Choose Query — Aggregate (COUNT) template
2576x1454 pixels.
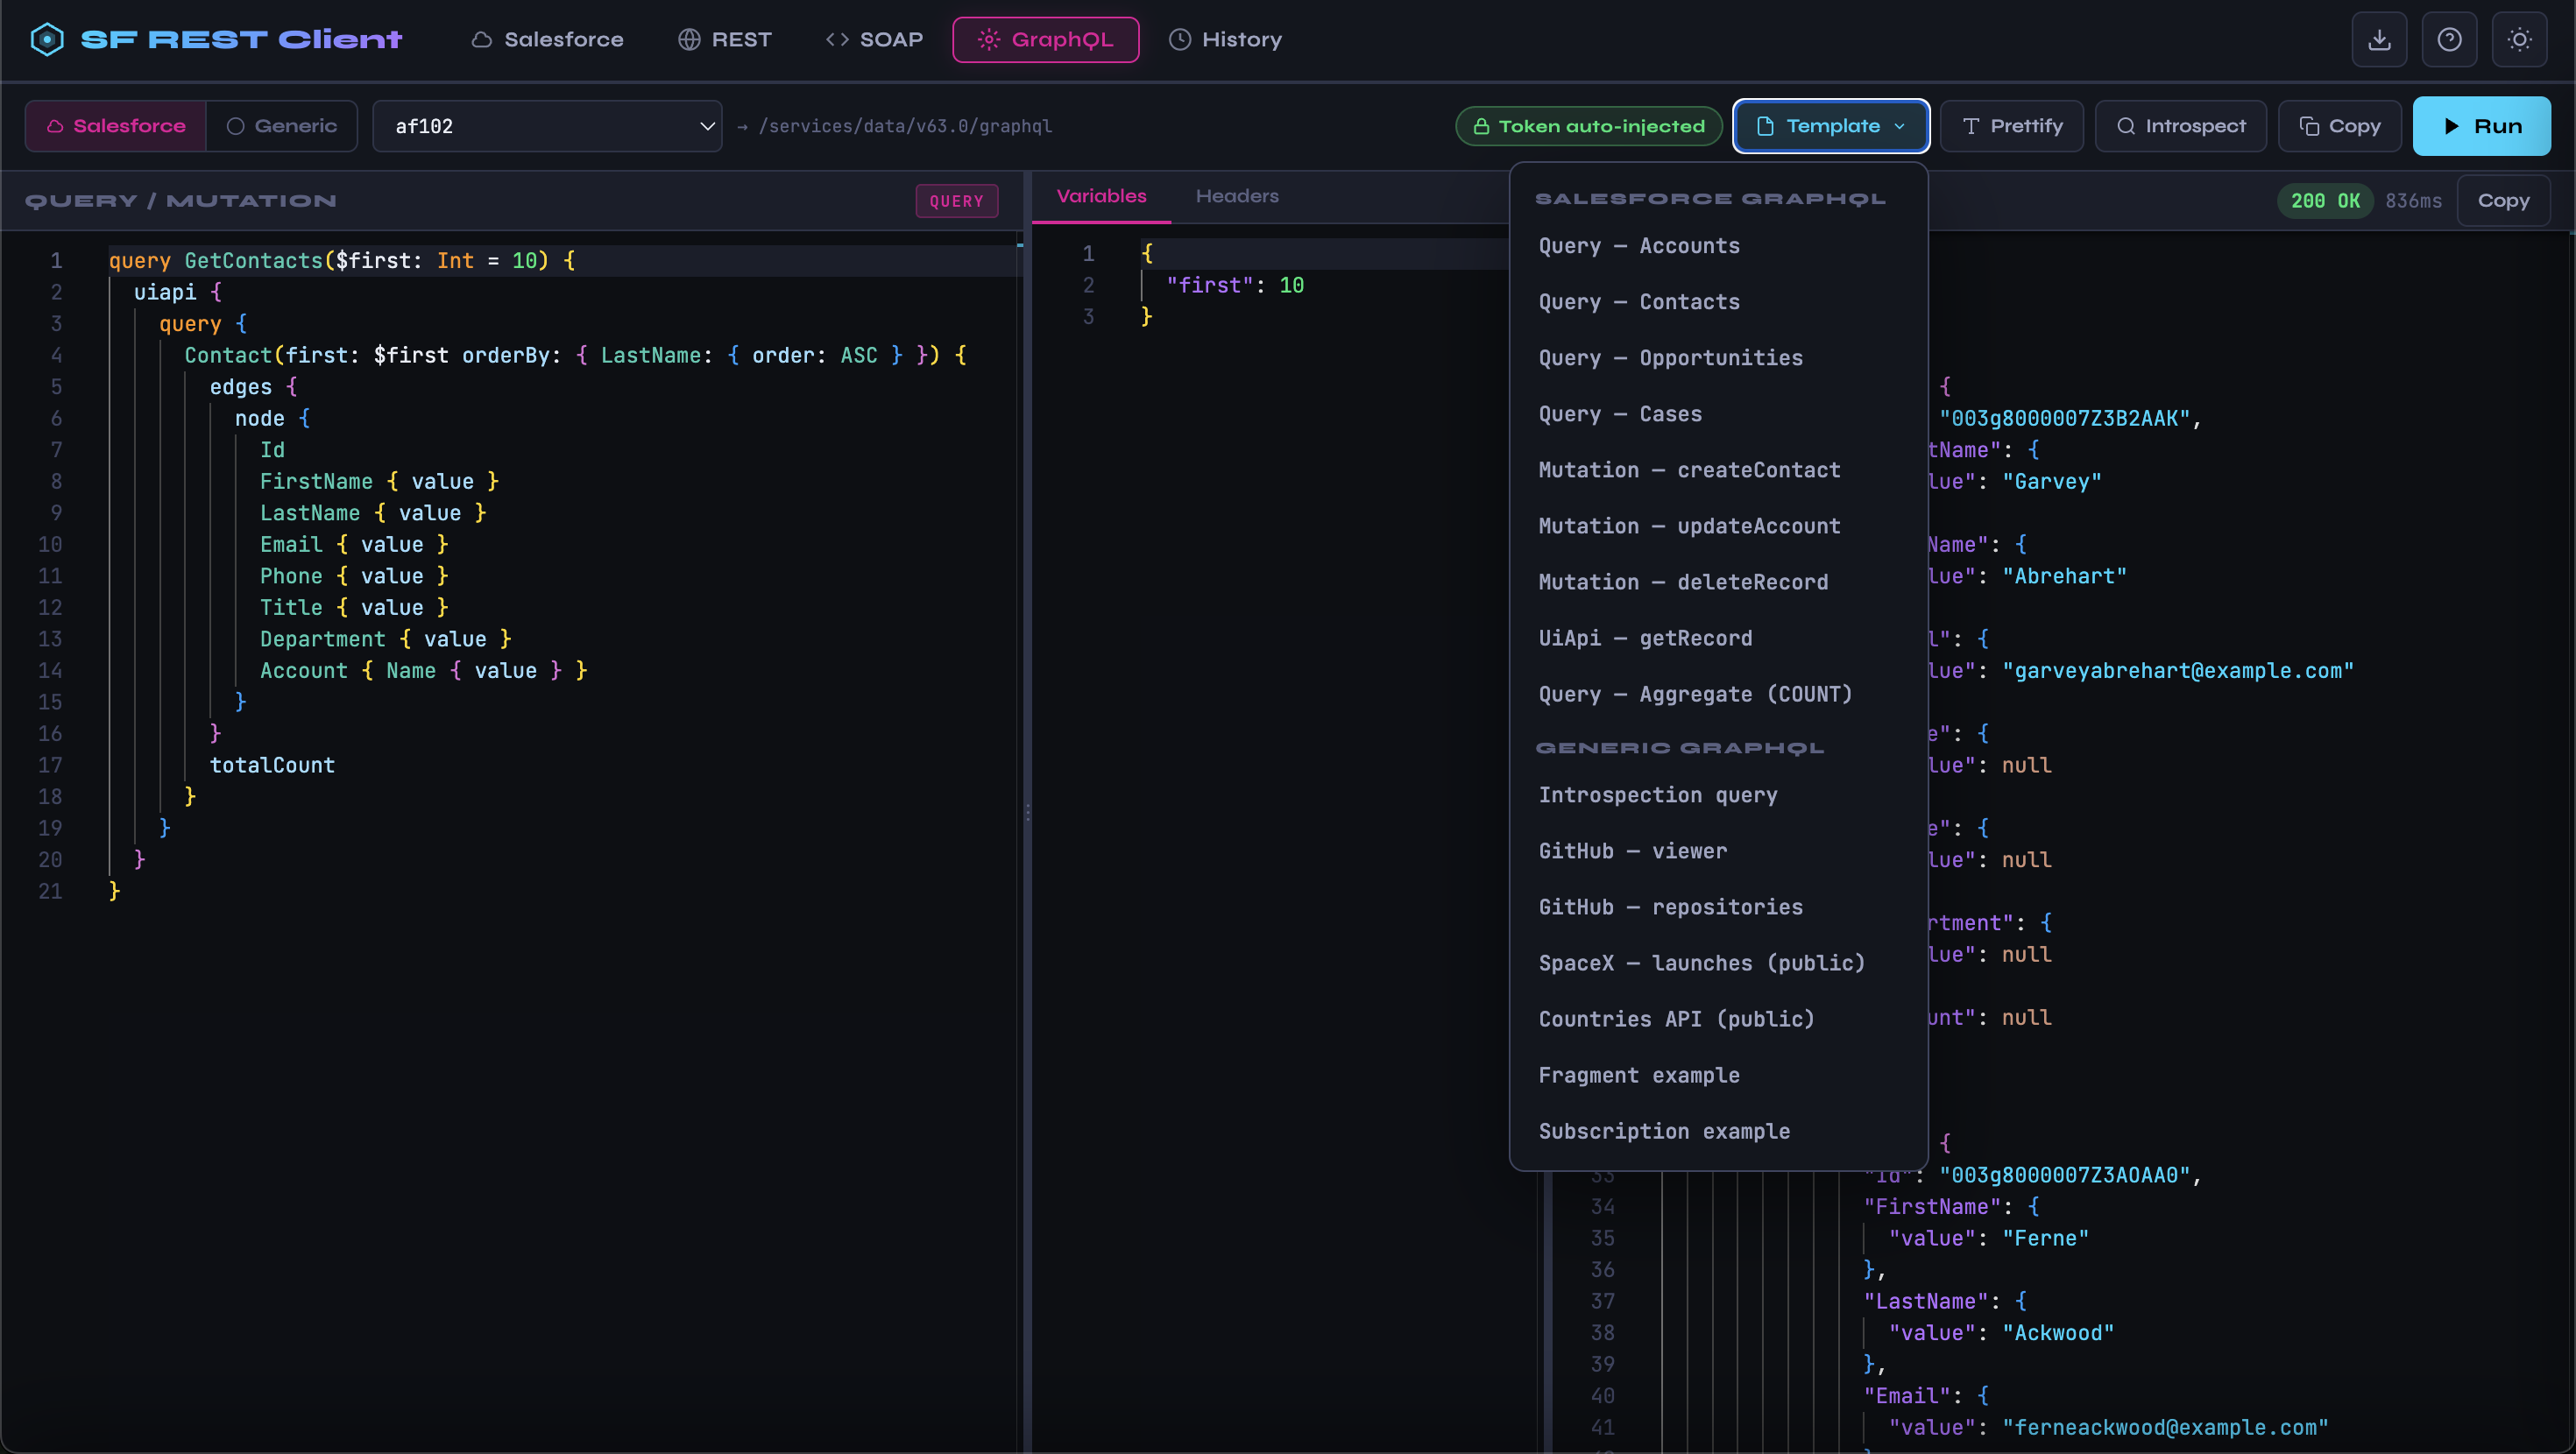(1718, 694)
